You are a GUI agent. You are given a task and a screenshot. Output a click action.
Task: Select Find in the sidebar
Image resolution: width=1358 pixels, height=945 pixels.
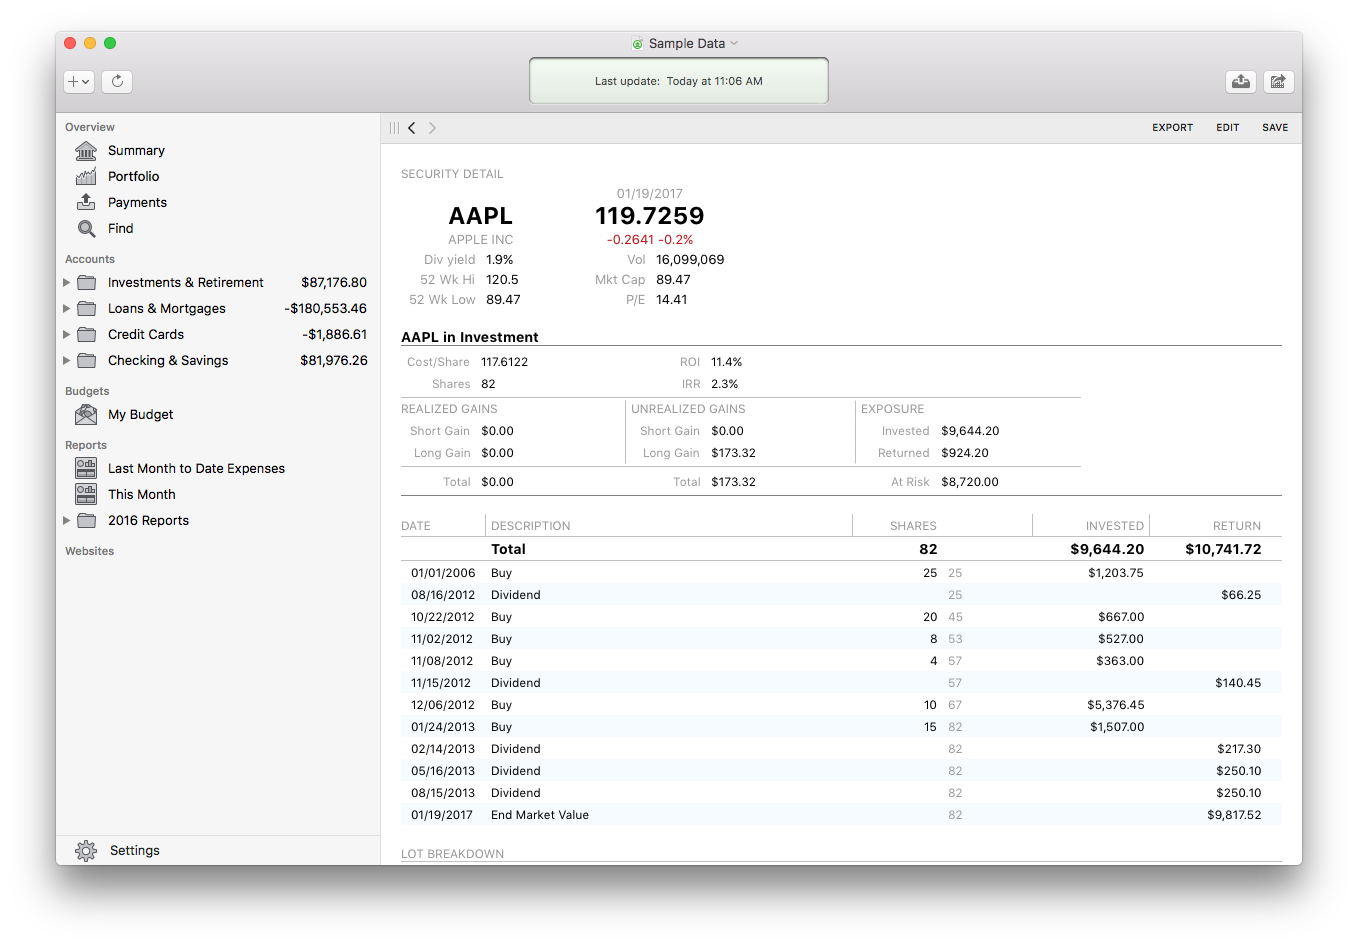(120, 229)
